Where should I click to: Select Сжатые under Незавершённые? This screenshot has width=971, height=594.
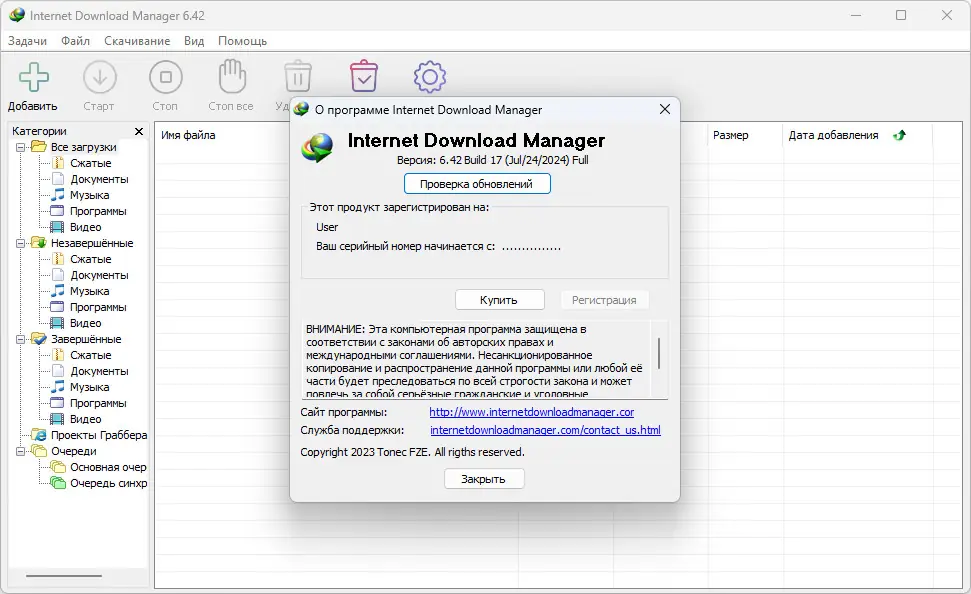pyautogui.click(x=90, y=259)
